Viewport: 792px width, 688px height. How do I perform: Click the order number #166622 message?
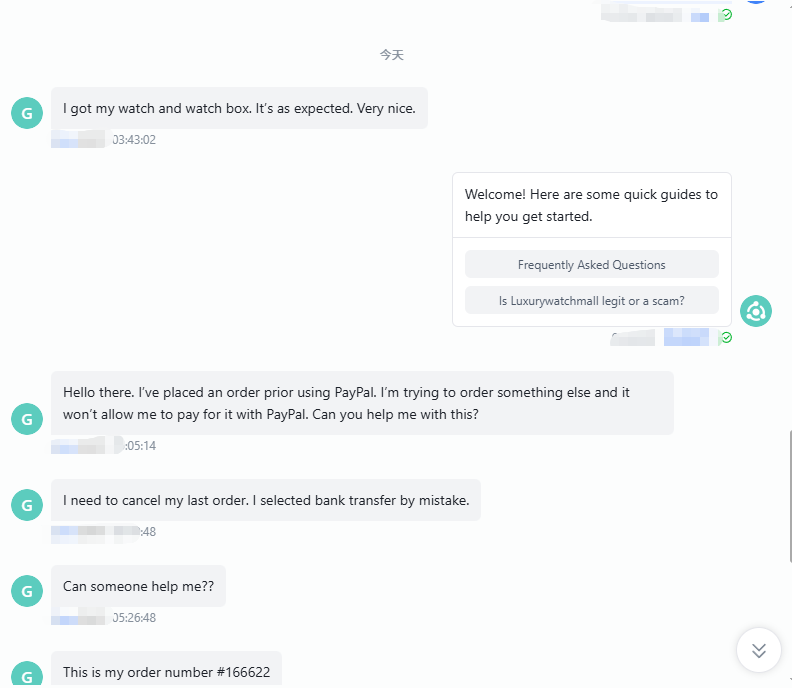166,672
